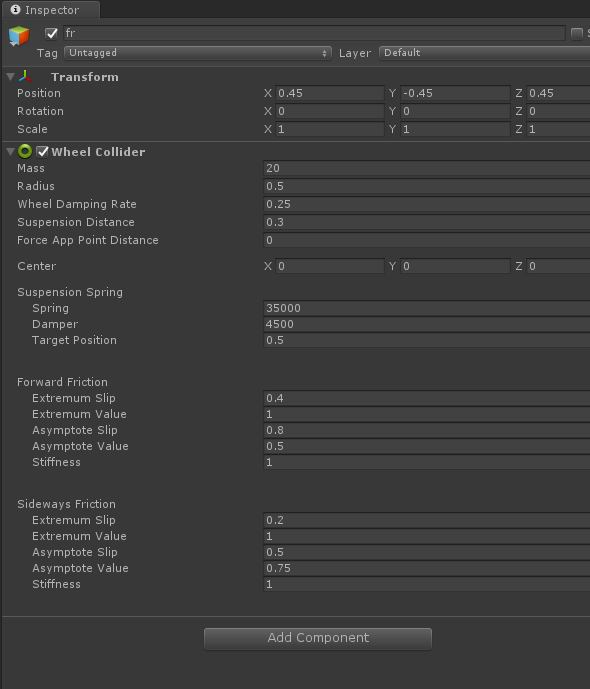
Task: Click the Add Component button
Action: (x=318, y=638)
